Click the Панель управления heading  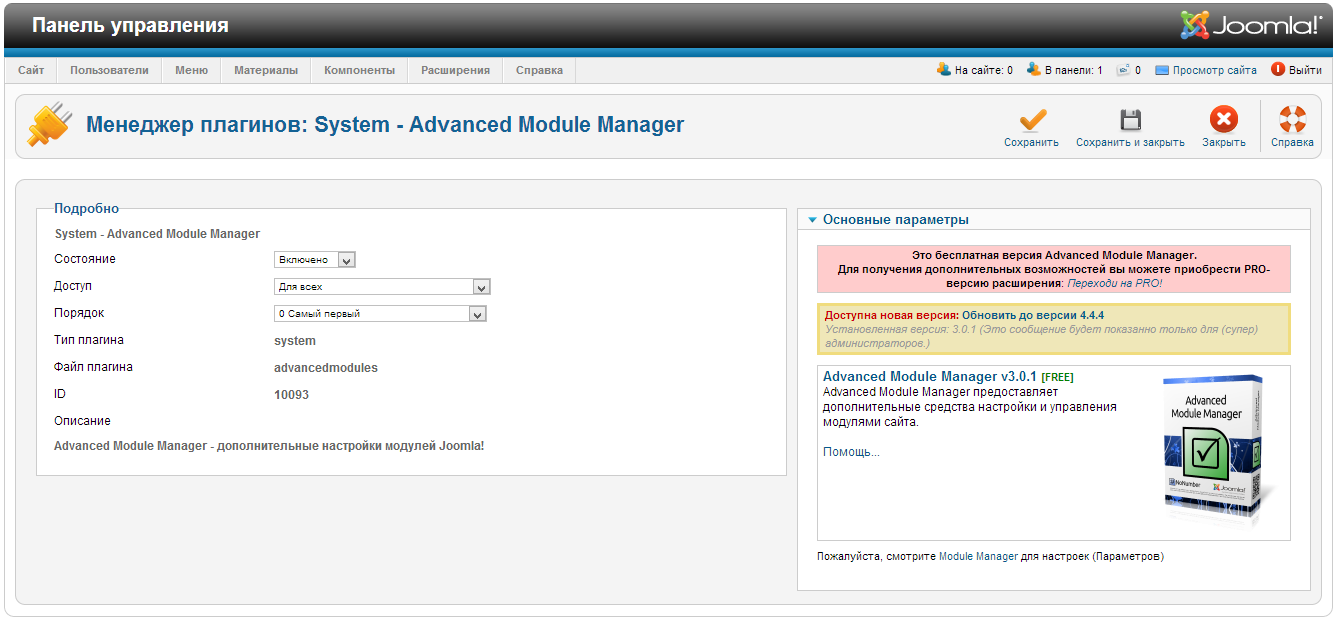(130, 25)
